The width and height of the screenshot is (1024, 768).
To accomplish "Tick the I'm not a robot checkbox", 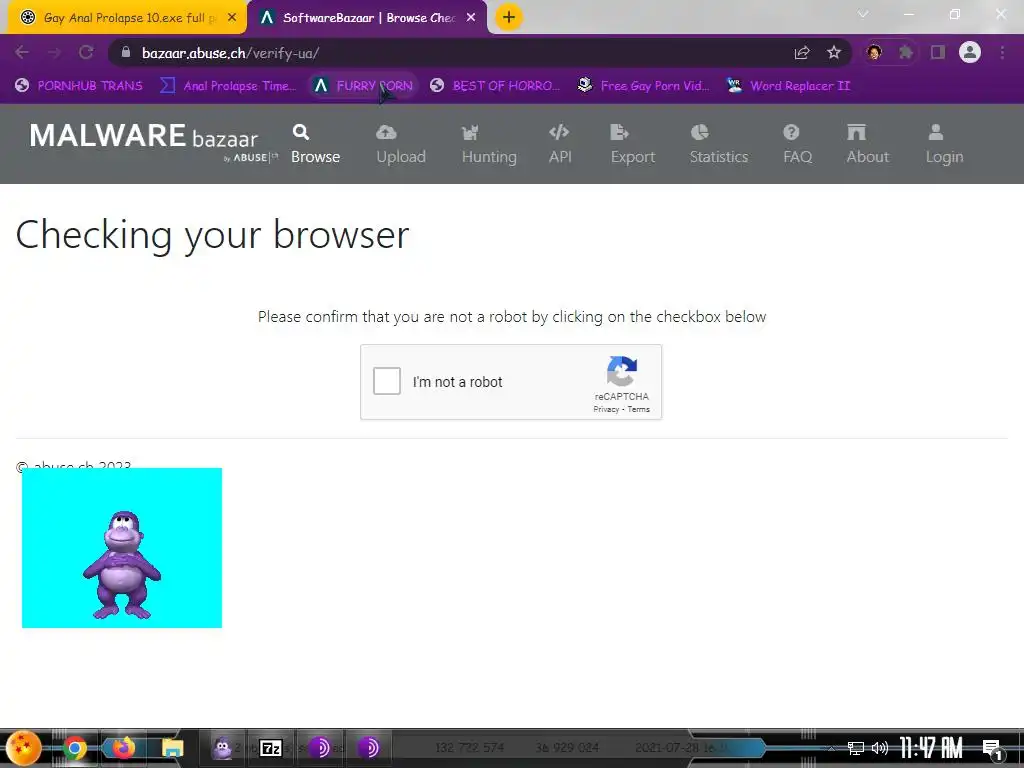I will [x=387, y=381].
